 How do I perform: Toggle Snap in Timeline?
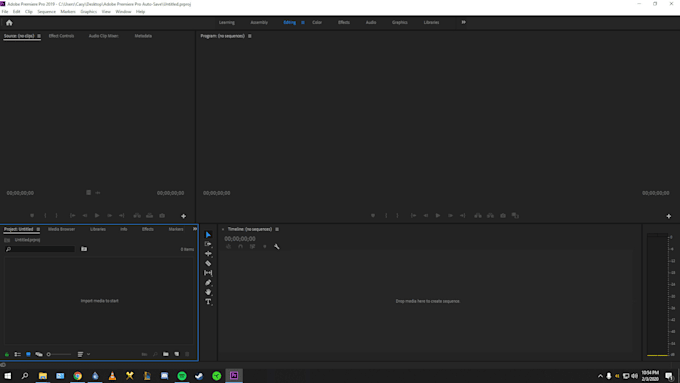coord(241,246)
